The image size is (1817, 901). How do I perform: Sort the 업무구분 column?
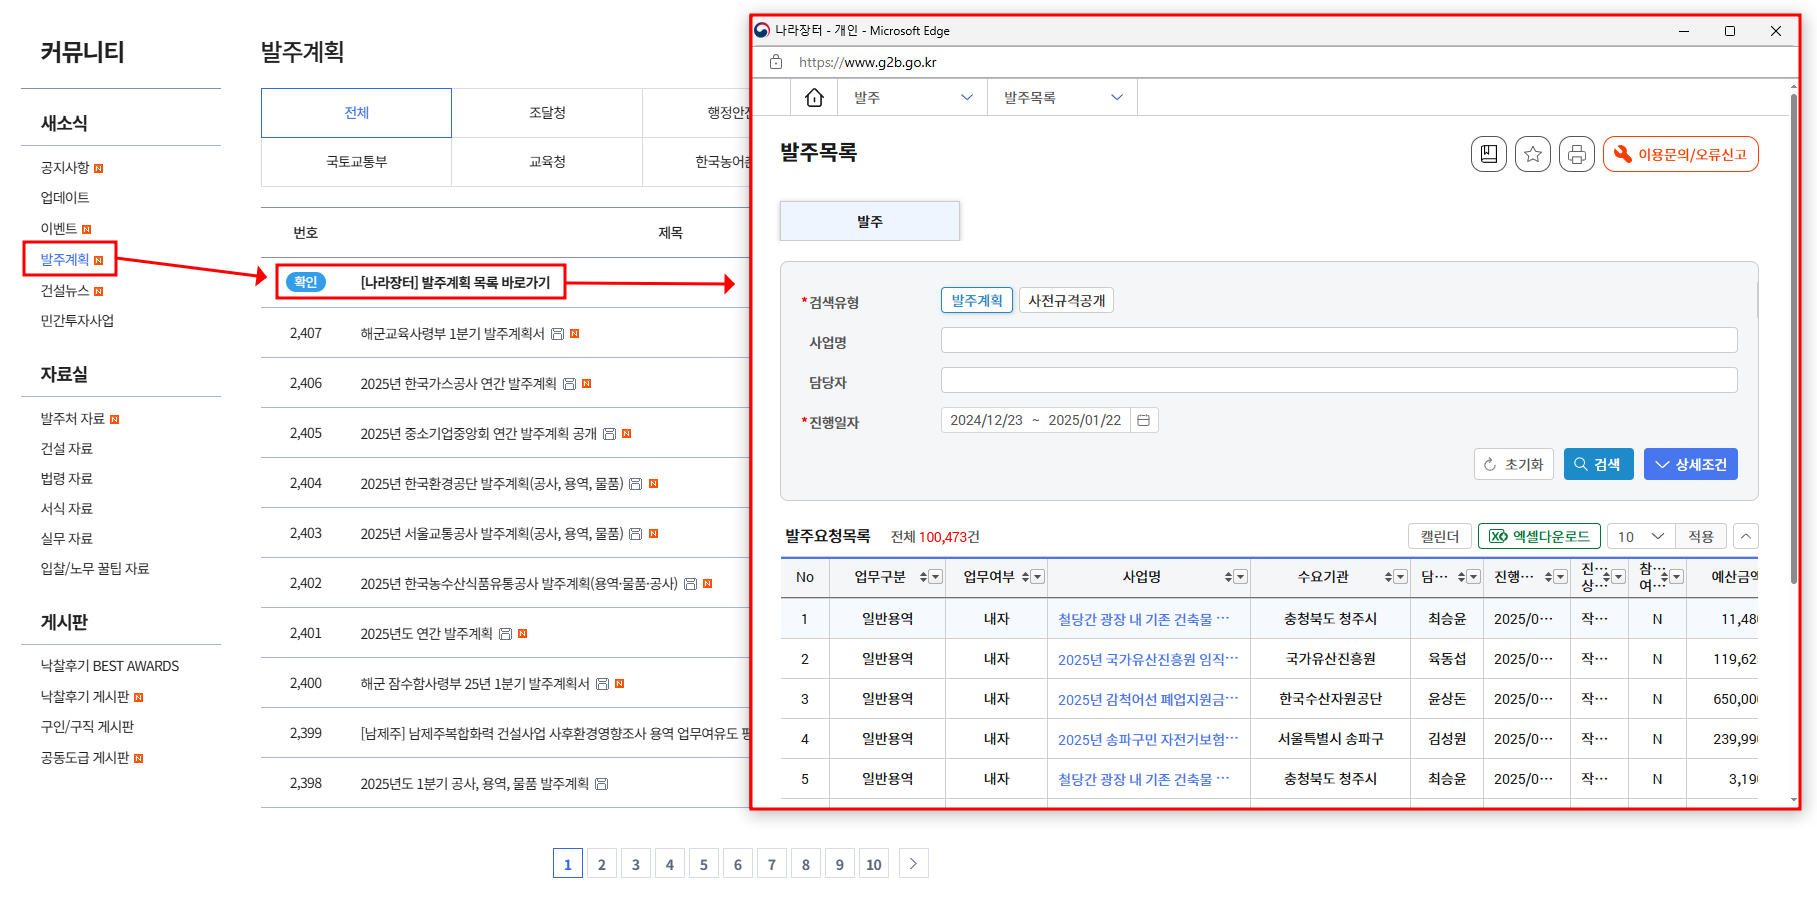924,577
